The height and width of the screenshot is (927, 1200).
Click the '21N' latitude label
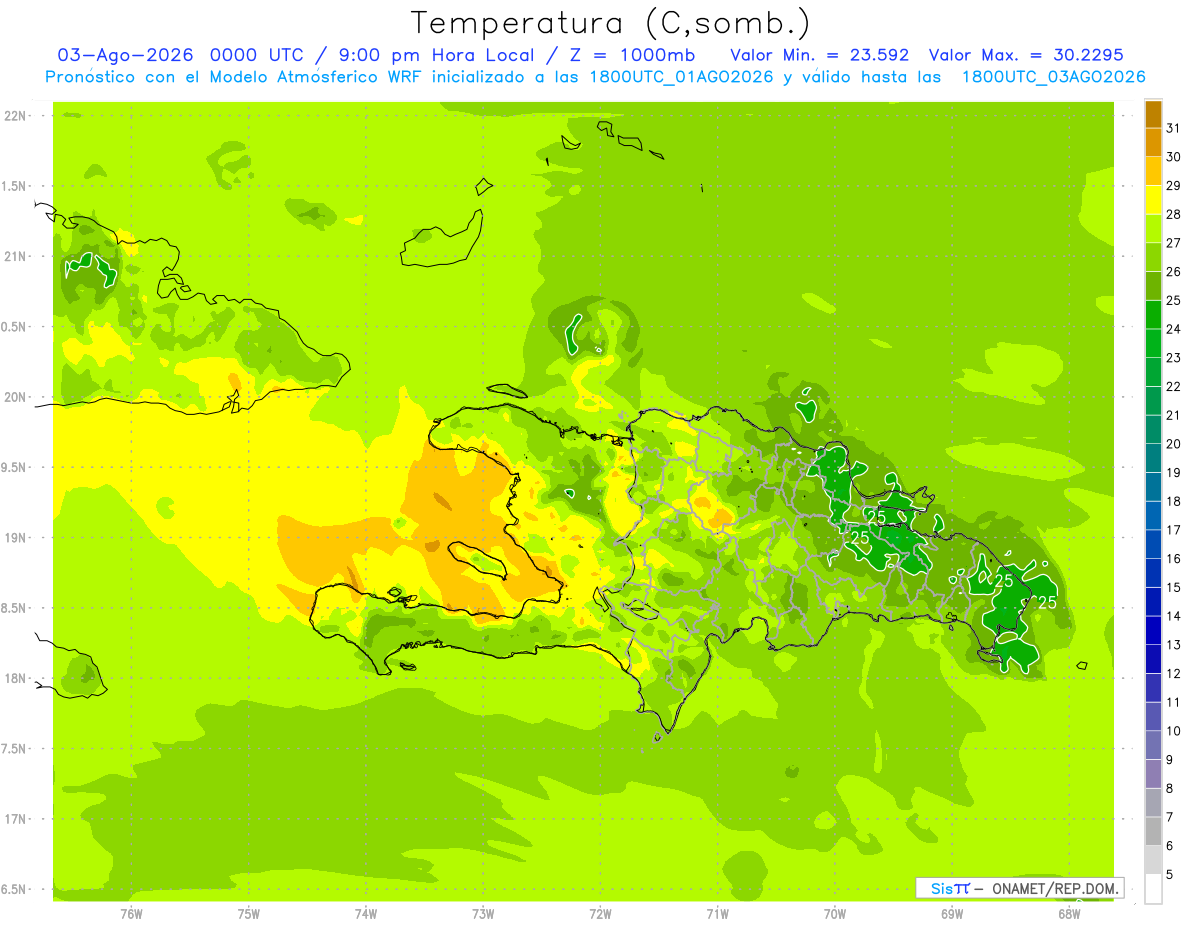point(15,257)
